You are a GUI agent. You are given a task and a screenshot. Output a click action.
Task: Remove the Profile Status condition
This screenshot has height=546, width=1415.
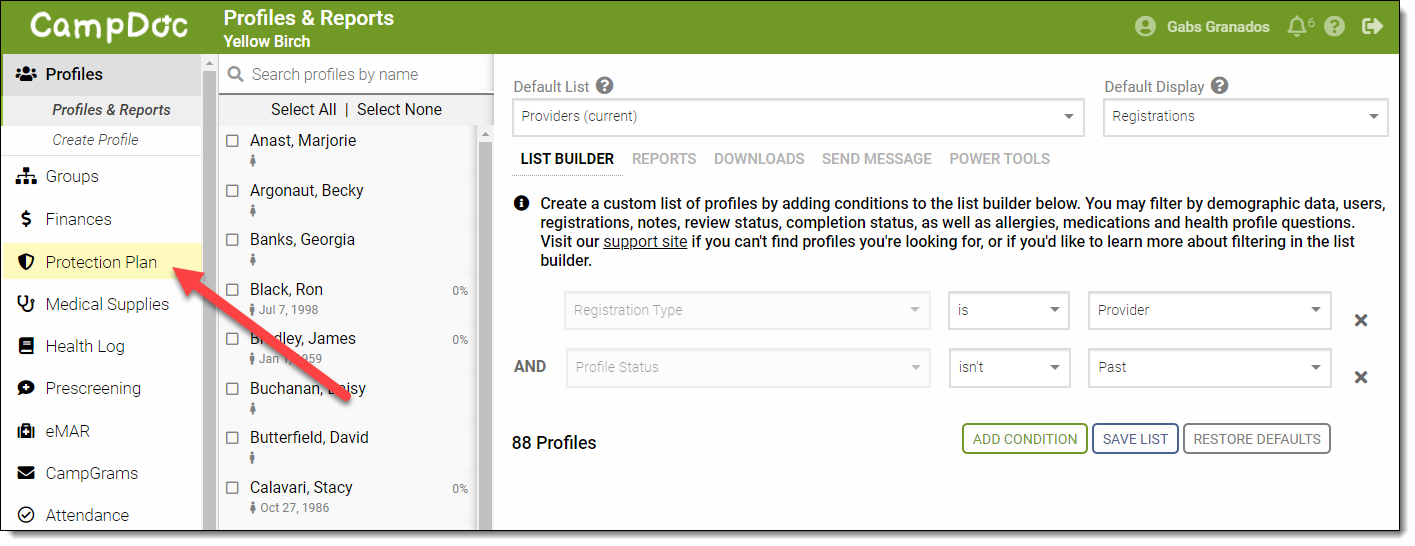click(x=1360, y=378)
